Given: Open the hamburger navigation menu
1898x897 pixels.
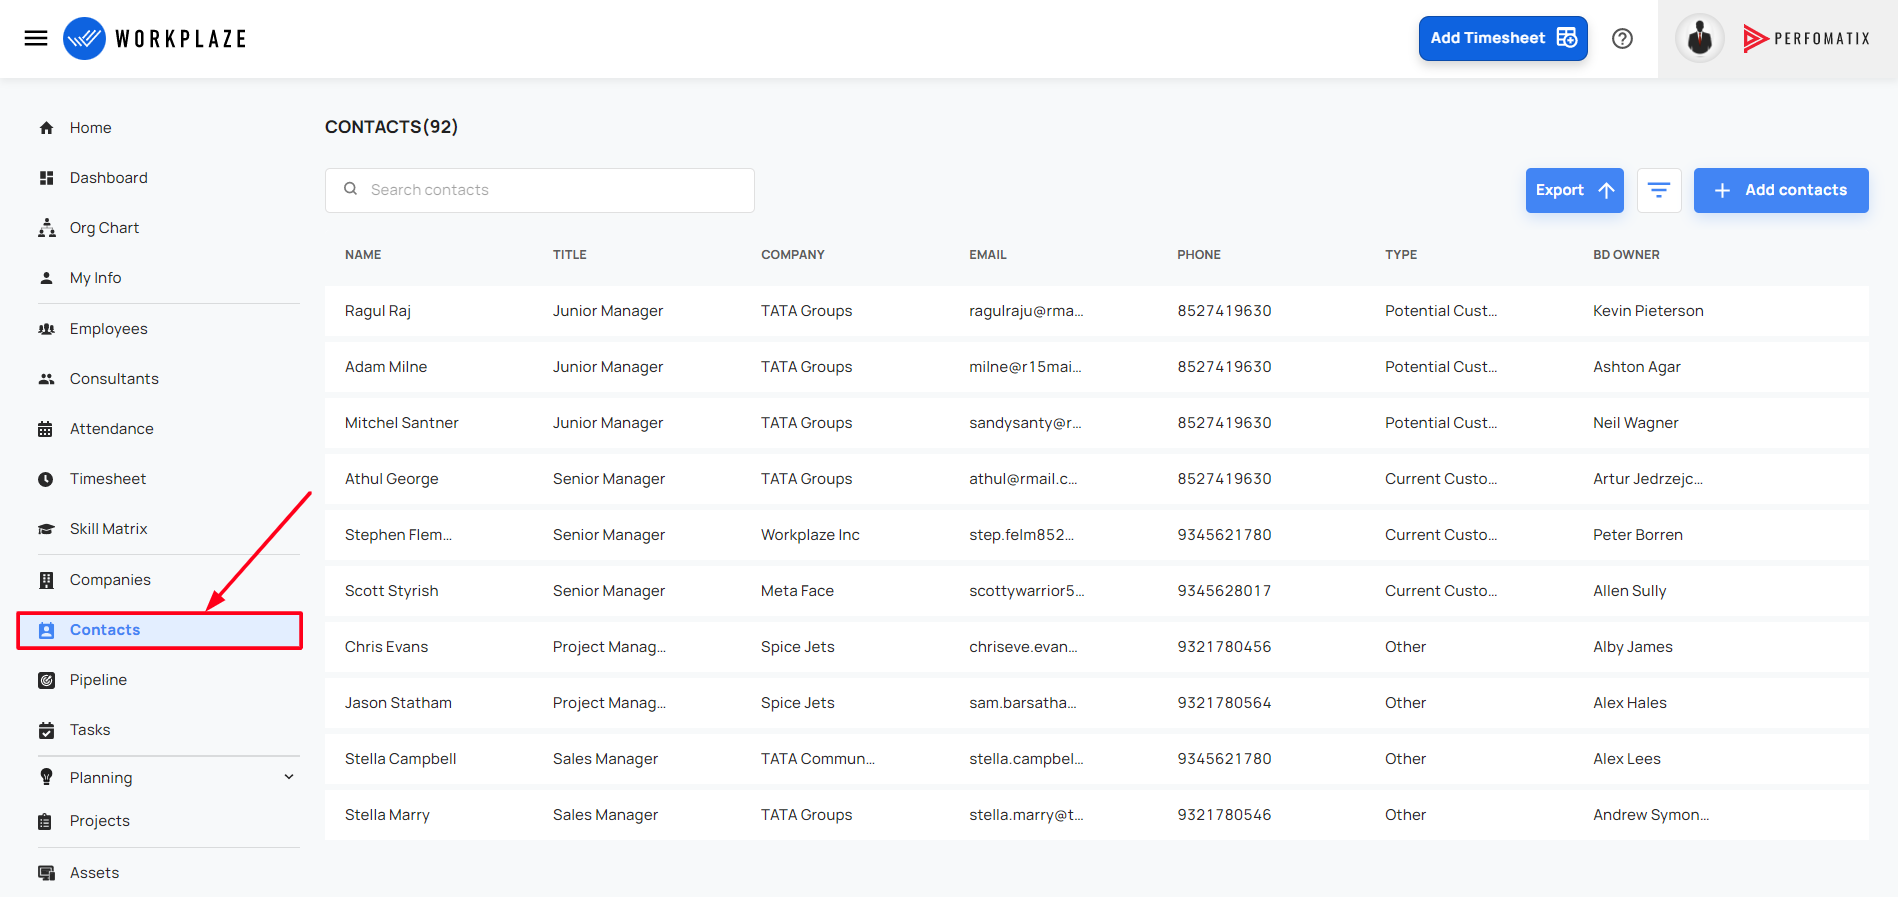Looking at the screenshot, I should [36, 38].
